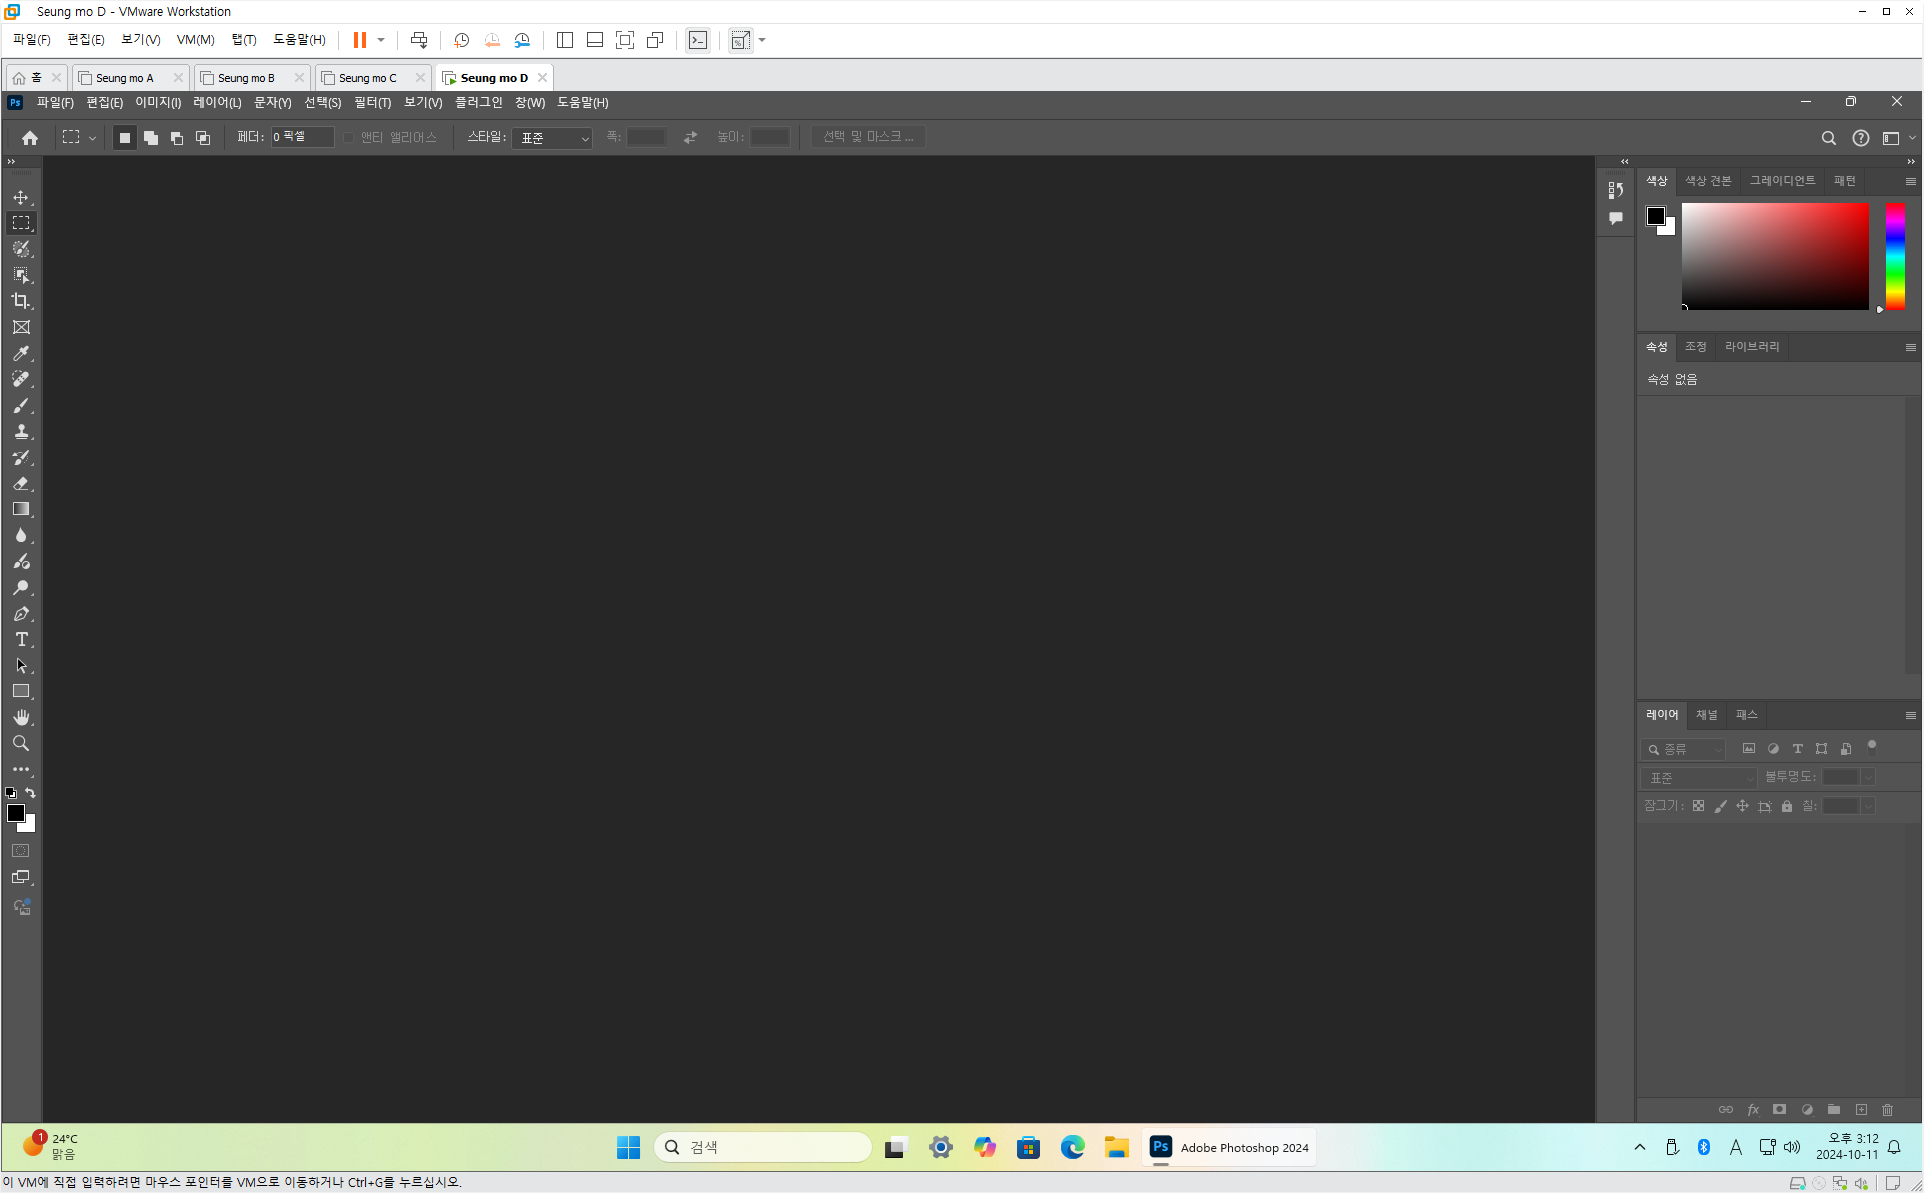
Task: Select the Crop tool
Action: [21, 301]
